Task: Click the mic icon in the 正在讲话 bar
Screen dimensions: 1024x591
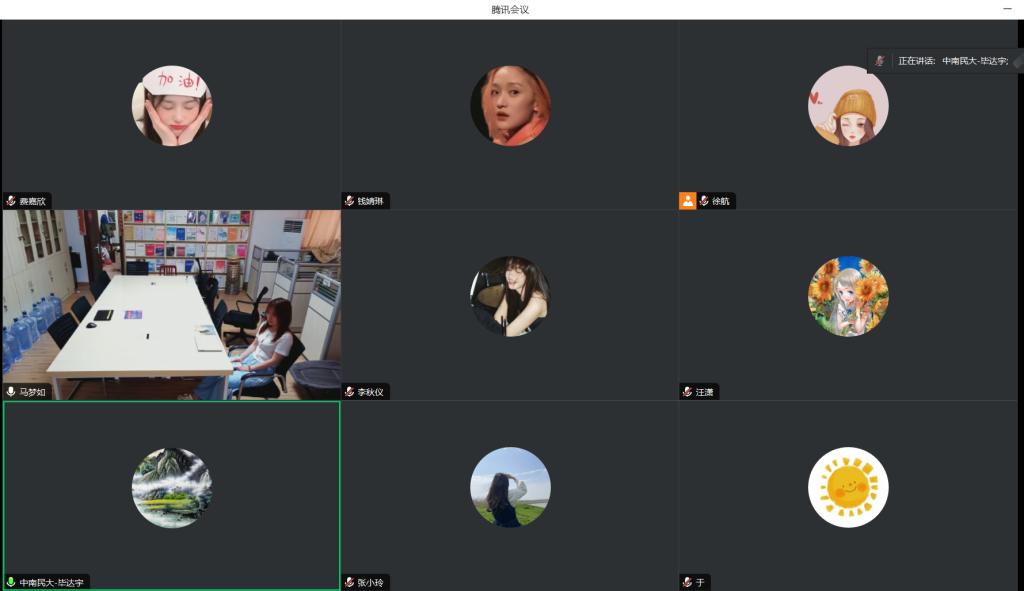Action: [x=880, y=61]
